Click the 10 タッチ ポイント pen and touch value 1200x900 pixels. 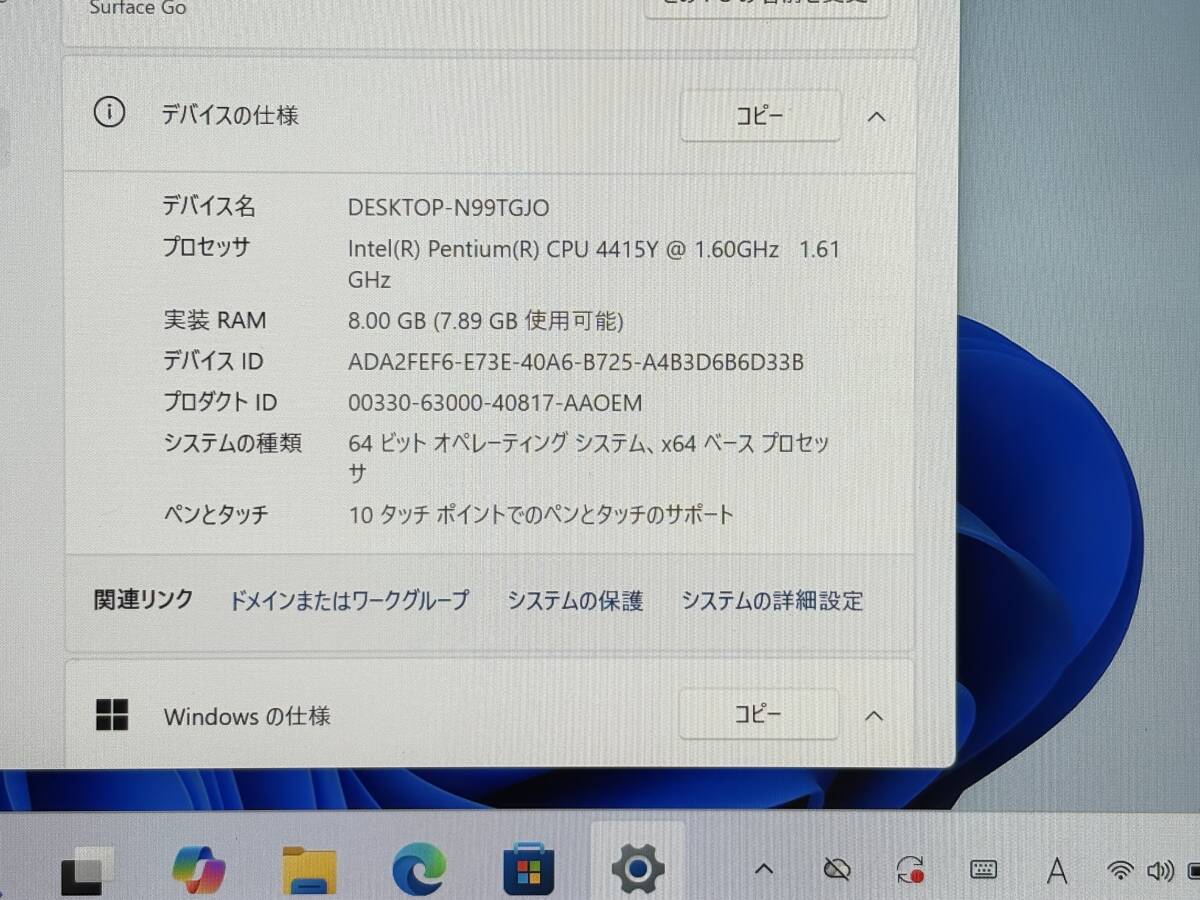[541, 516]
